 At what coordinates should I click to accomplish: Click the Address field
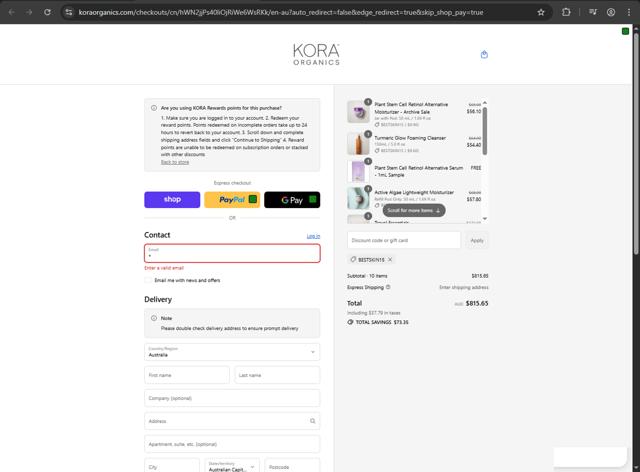pos(232,421)
